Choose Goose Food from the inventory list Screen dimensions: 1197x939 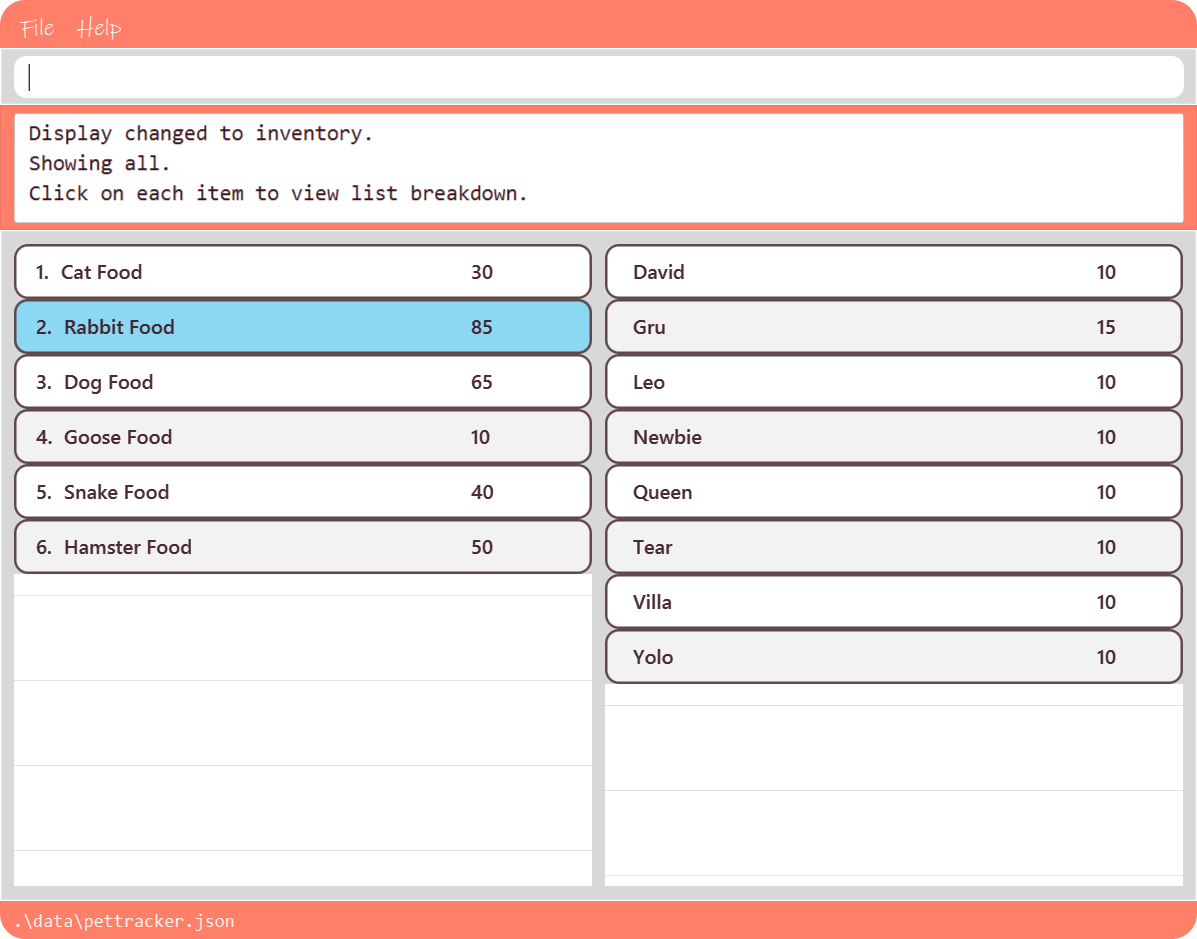pyautogui.click(x=302, y=437)
